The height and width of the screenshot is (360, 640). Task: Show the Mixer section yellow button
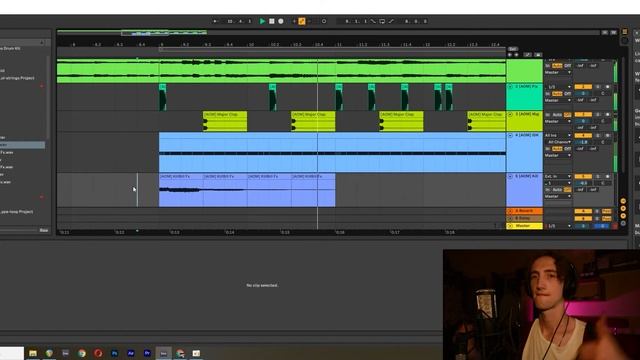[x=623, y=216]
